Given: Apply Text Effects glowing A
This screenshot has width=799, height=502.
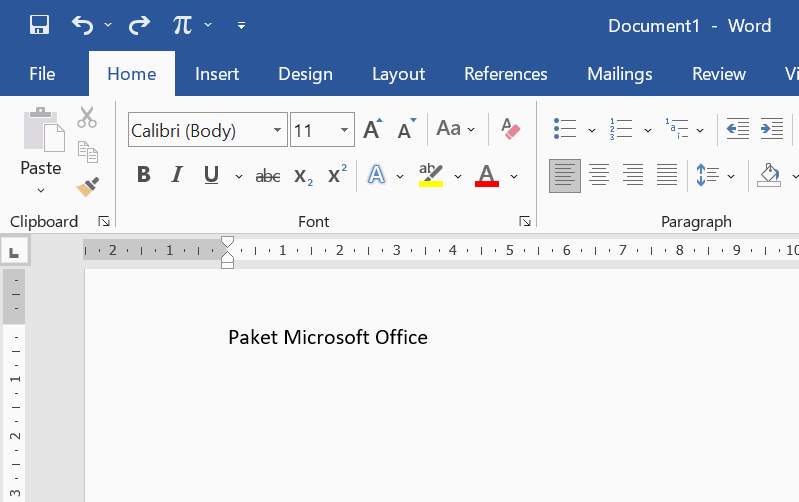Looking at the screenshot, I should (376, 175).
